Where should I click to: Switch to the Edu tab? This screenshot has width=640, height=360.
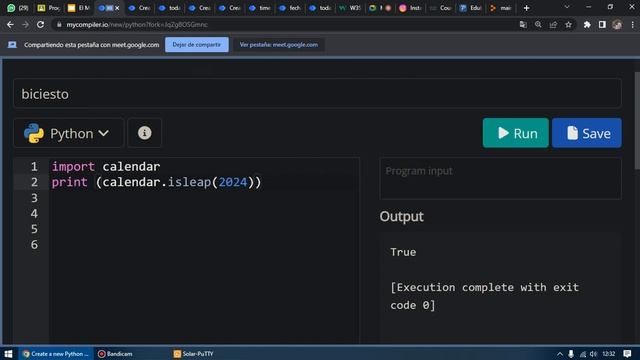(471, 8)
